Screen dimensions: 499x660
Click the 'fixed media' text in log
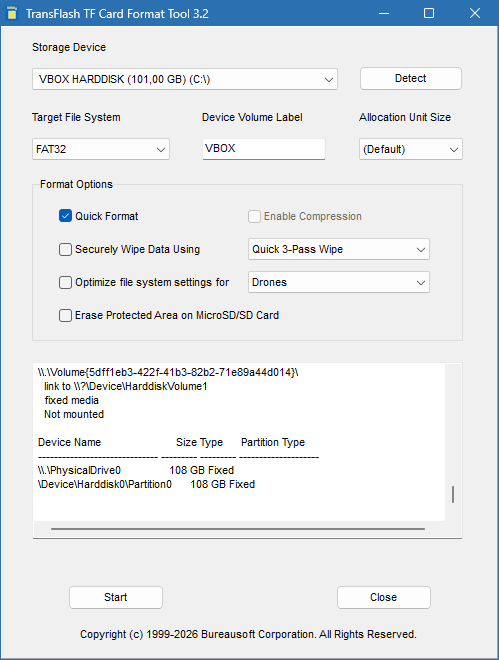(72, 400)
